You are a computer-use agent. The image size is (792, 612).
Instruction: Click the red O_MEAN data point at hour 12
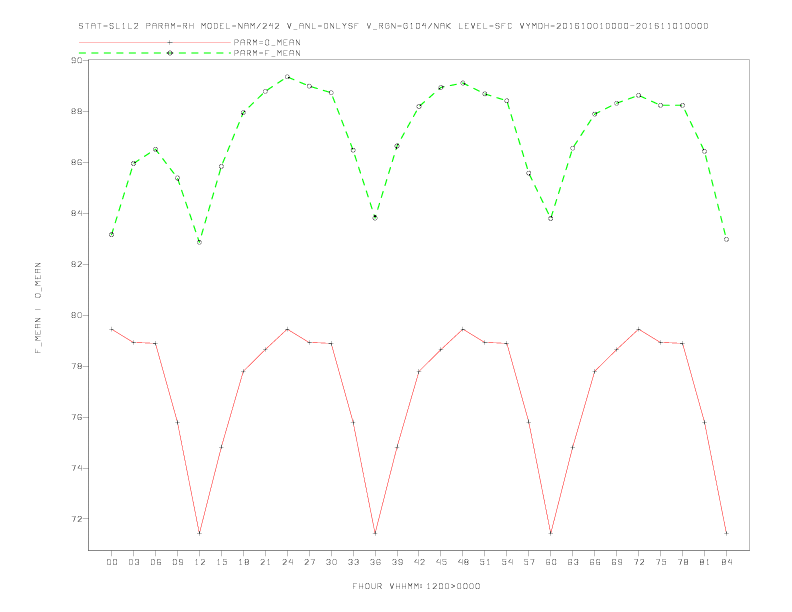[x=200, y=533]
